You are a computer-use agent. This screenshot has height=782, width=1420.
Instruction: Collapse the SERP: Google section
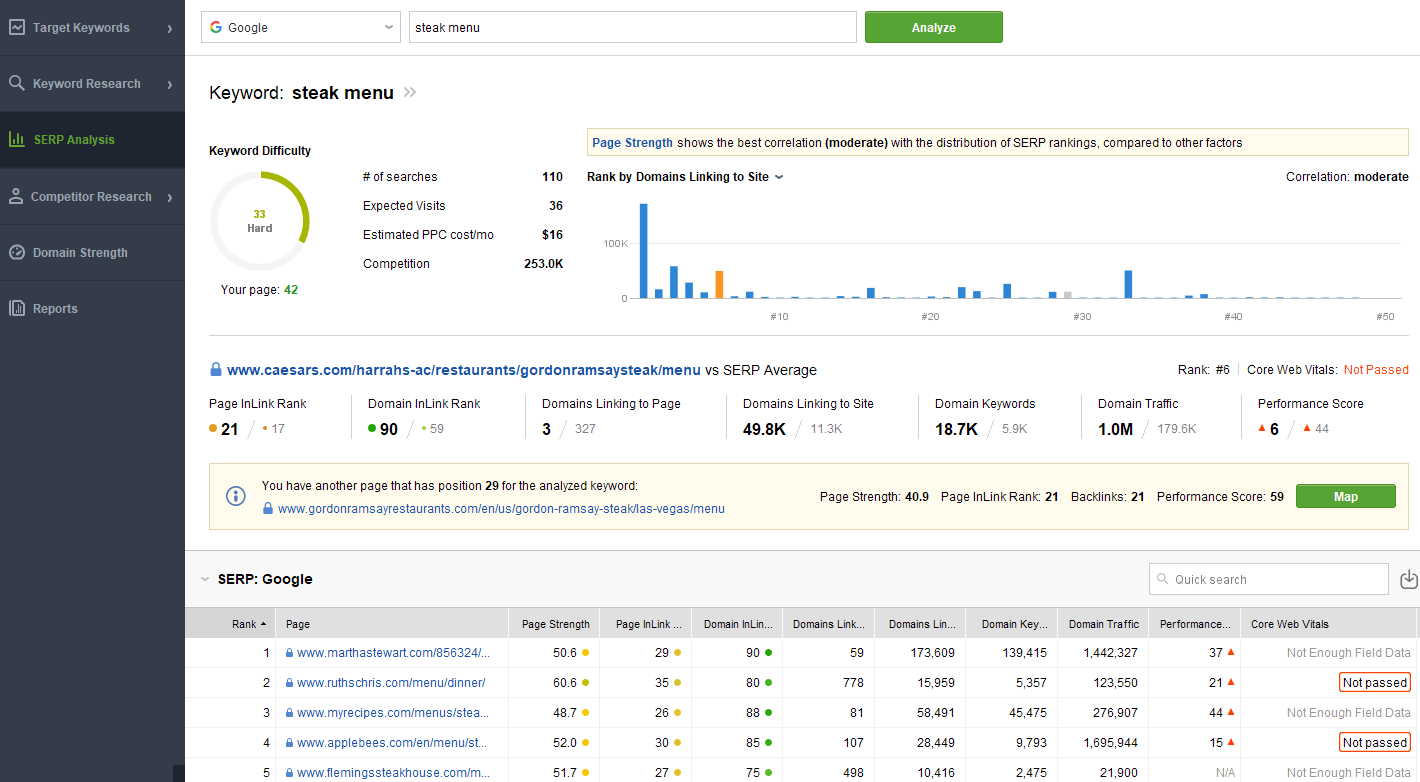205,579
